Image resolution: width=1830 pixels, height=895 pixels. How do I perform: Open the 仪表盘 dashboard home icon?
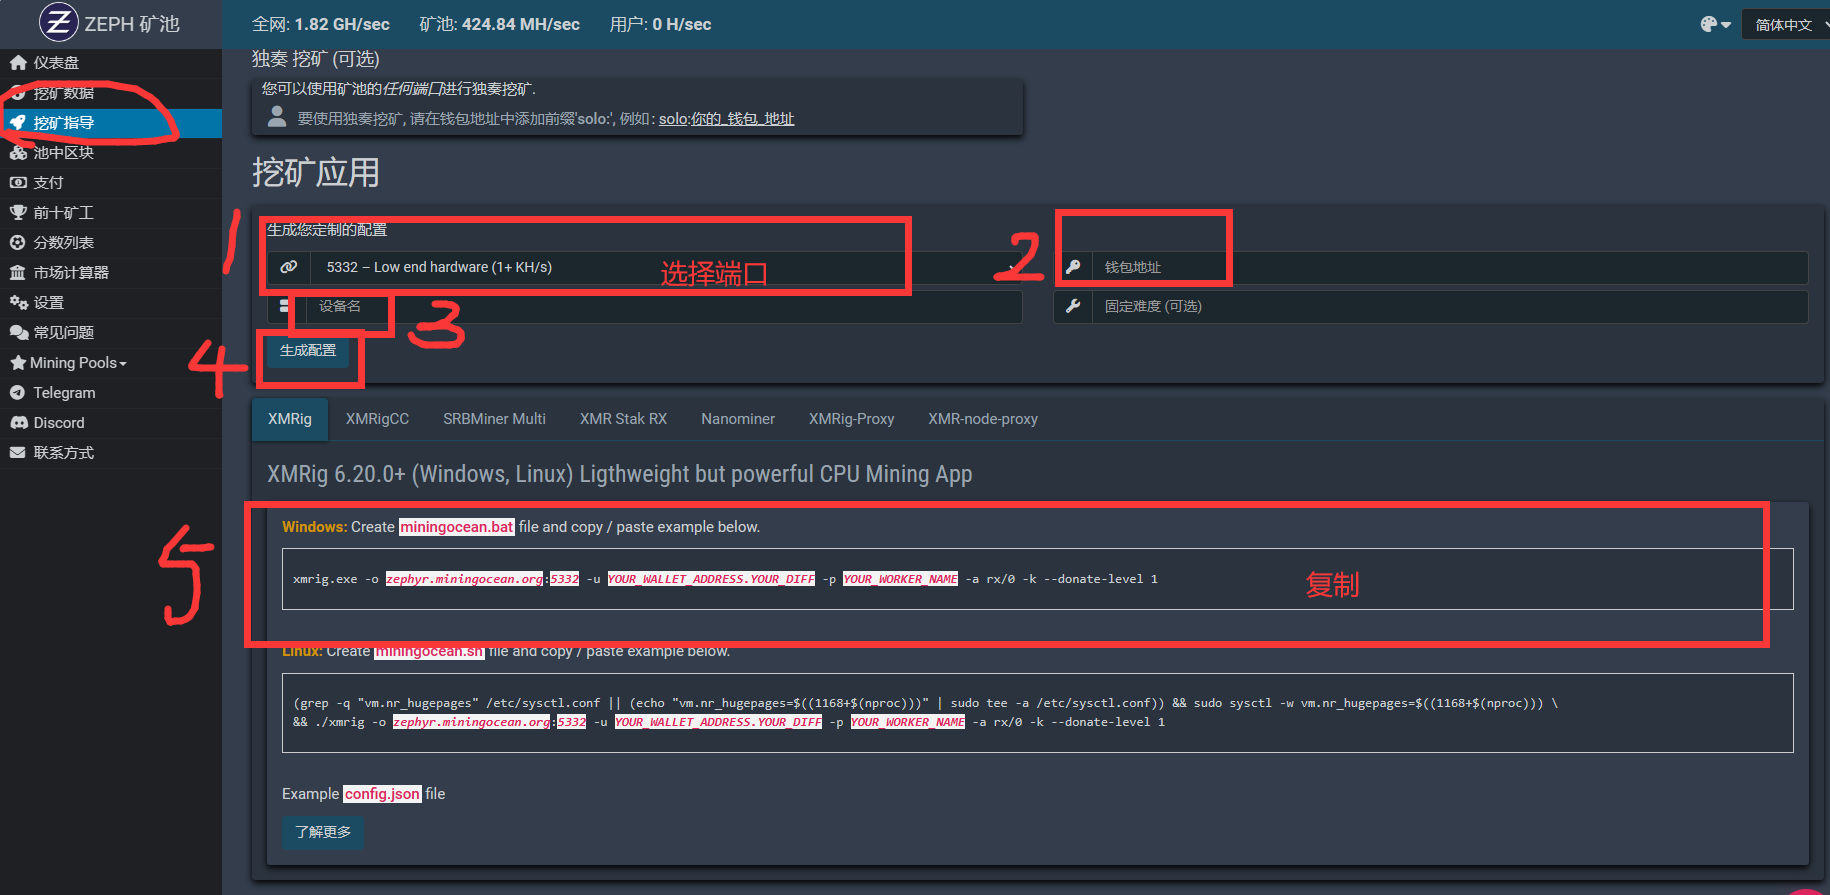pos(18,63)
